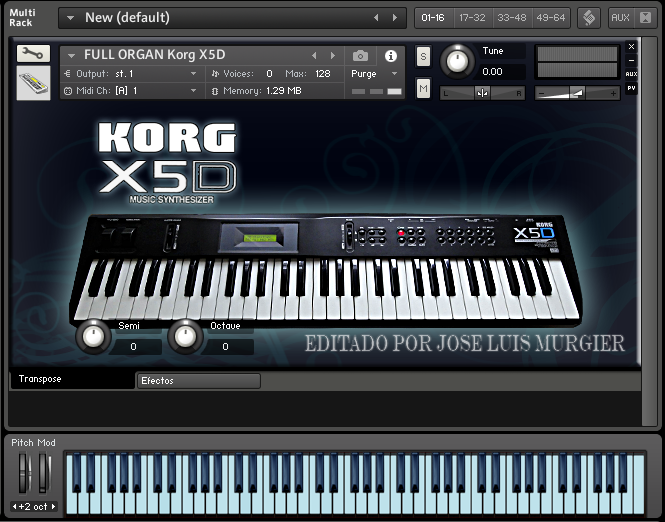Screen dimensions: 665x522
Task: Open the snapshot view camera icon
Action: (x=360, y=56)
